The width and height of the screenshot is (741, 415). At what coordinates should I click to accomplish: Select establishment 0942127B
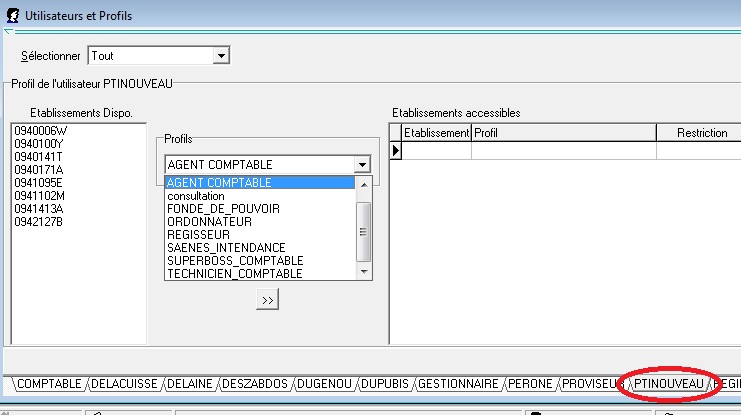[x=38, y=222]
